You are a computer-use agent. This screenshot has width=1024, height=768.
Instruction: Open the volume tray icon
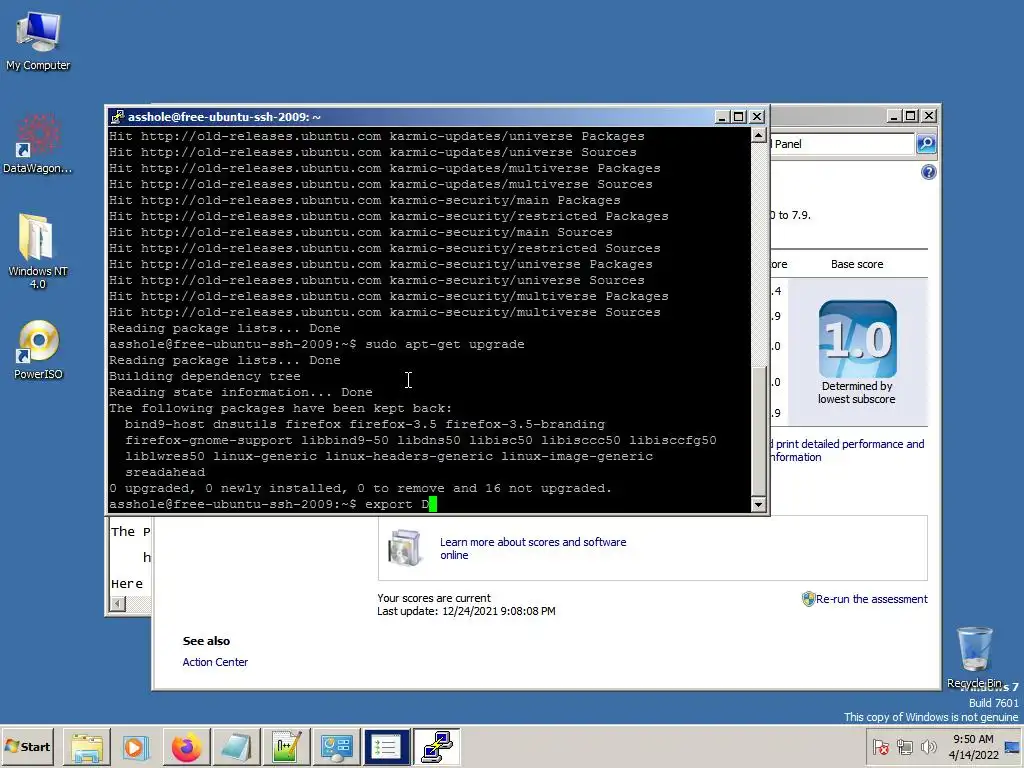point(928,747)
